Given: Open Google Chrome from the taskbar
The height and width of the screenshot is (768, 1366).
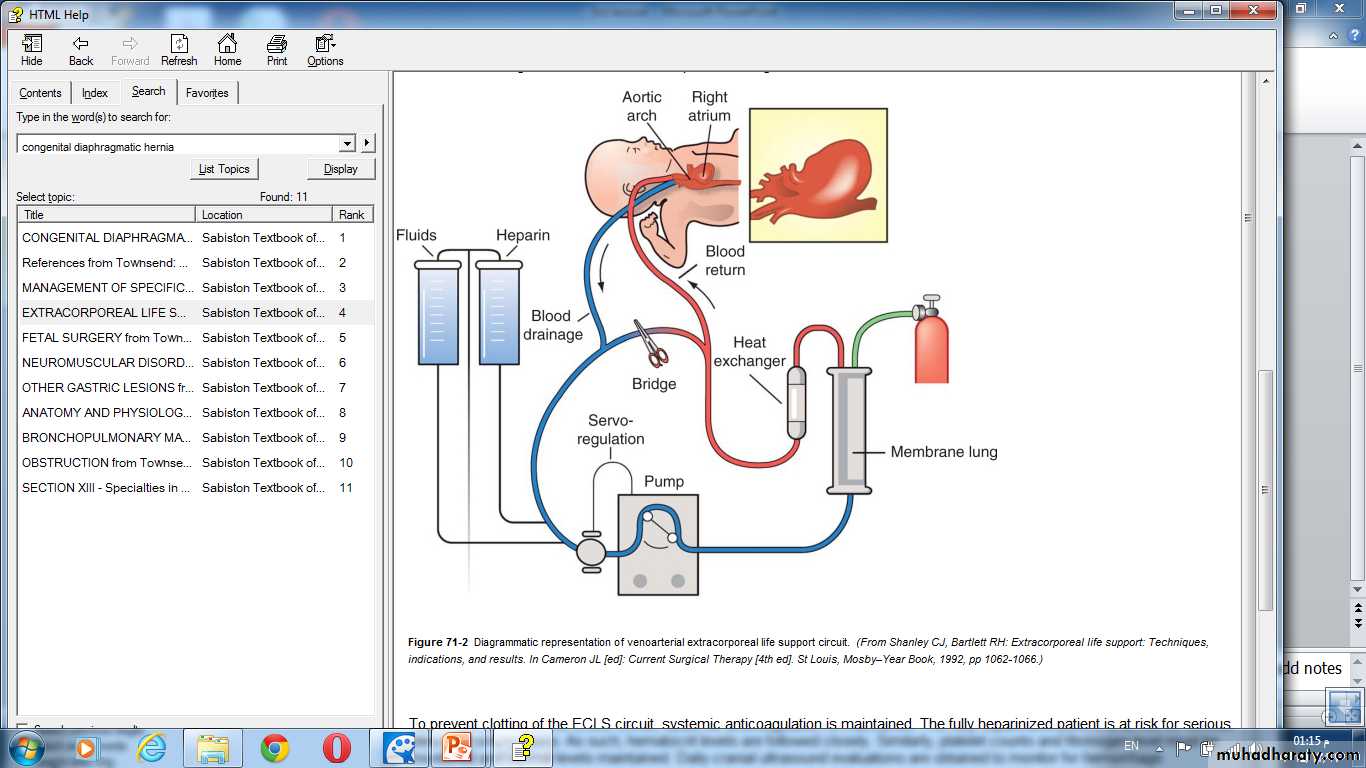Looking at the screenshot, I should click(275, 748).
